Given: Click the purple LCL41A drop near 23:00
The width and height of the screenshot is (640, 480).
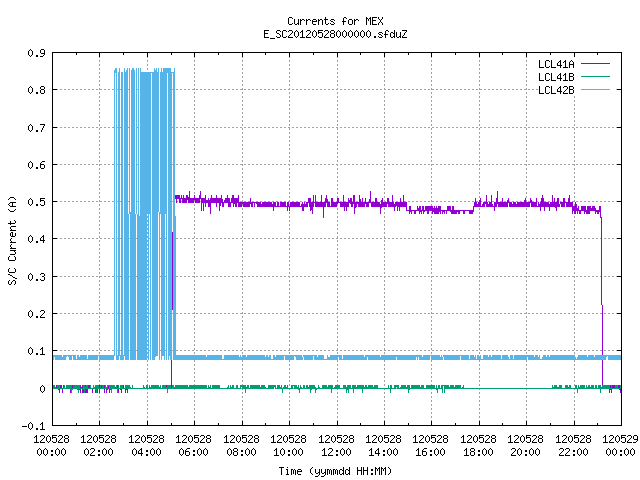Looking at the screenshot, I should 602,298.
